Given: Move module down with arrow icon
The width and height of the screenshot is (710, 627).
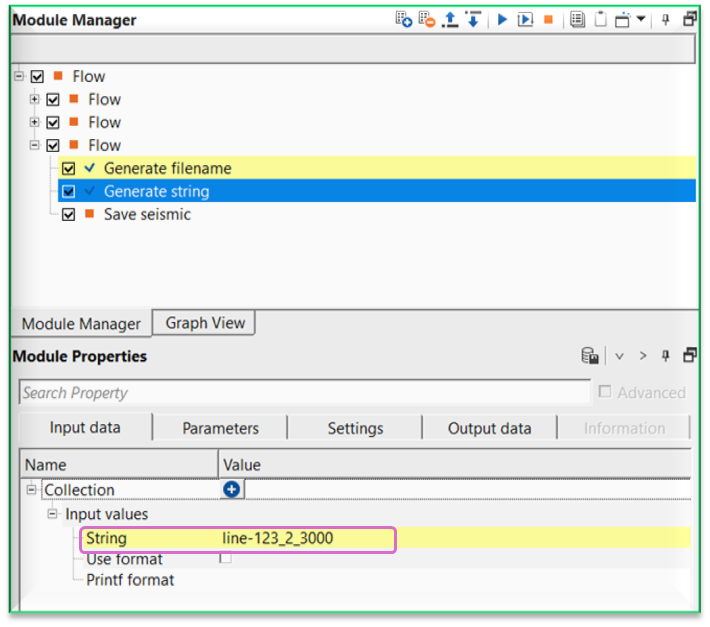Looking at the screenshot, I should point(473,19).
